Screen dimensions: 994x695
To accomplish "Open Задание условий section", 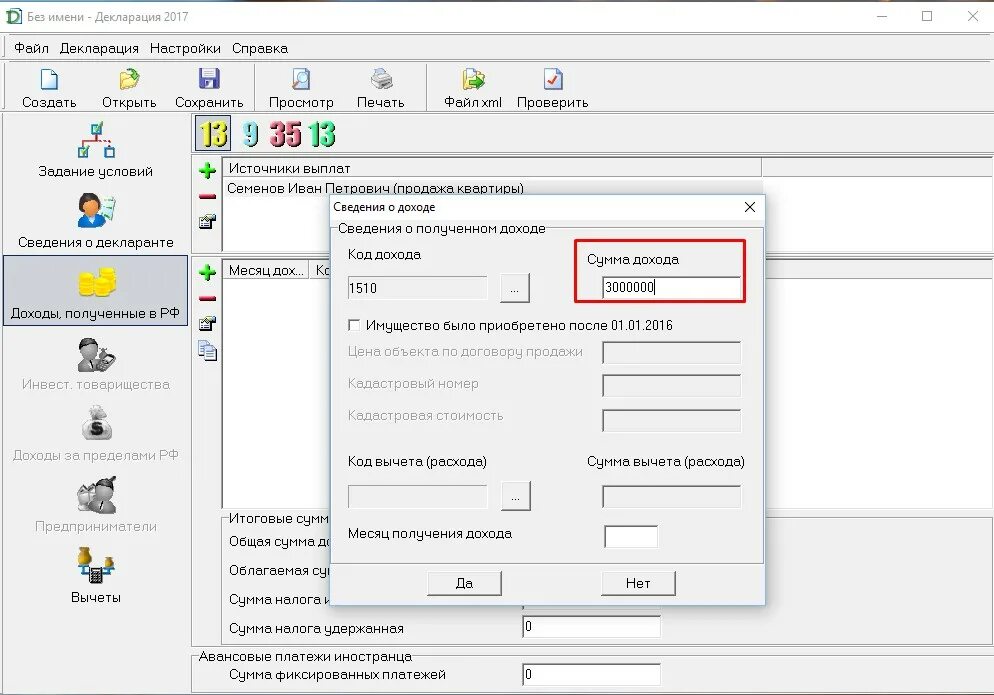I will click(x=95, y=150).
